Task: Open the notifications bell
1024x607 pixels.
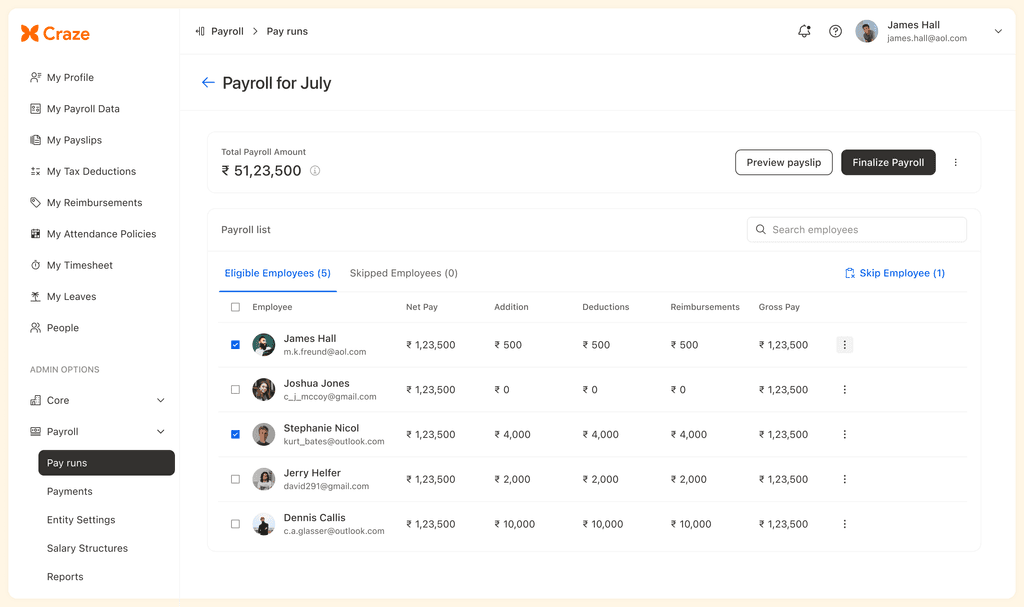Action: pyautogui.click(x=805, y=31)
